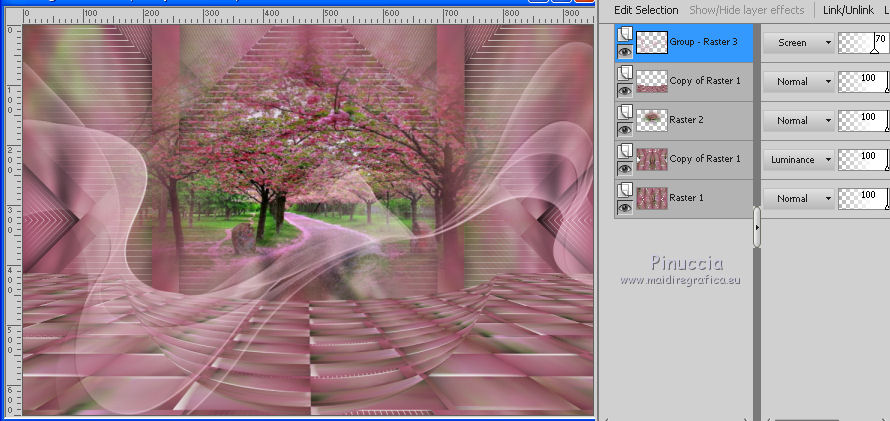Click the layer type icon of Group - Raster 3
The image size is (890, 421).
coord(624,35)
